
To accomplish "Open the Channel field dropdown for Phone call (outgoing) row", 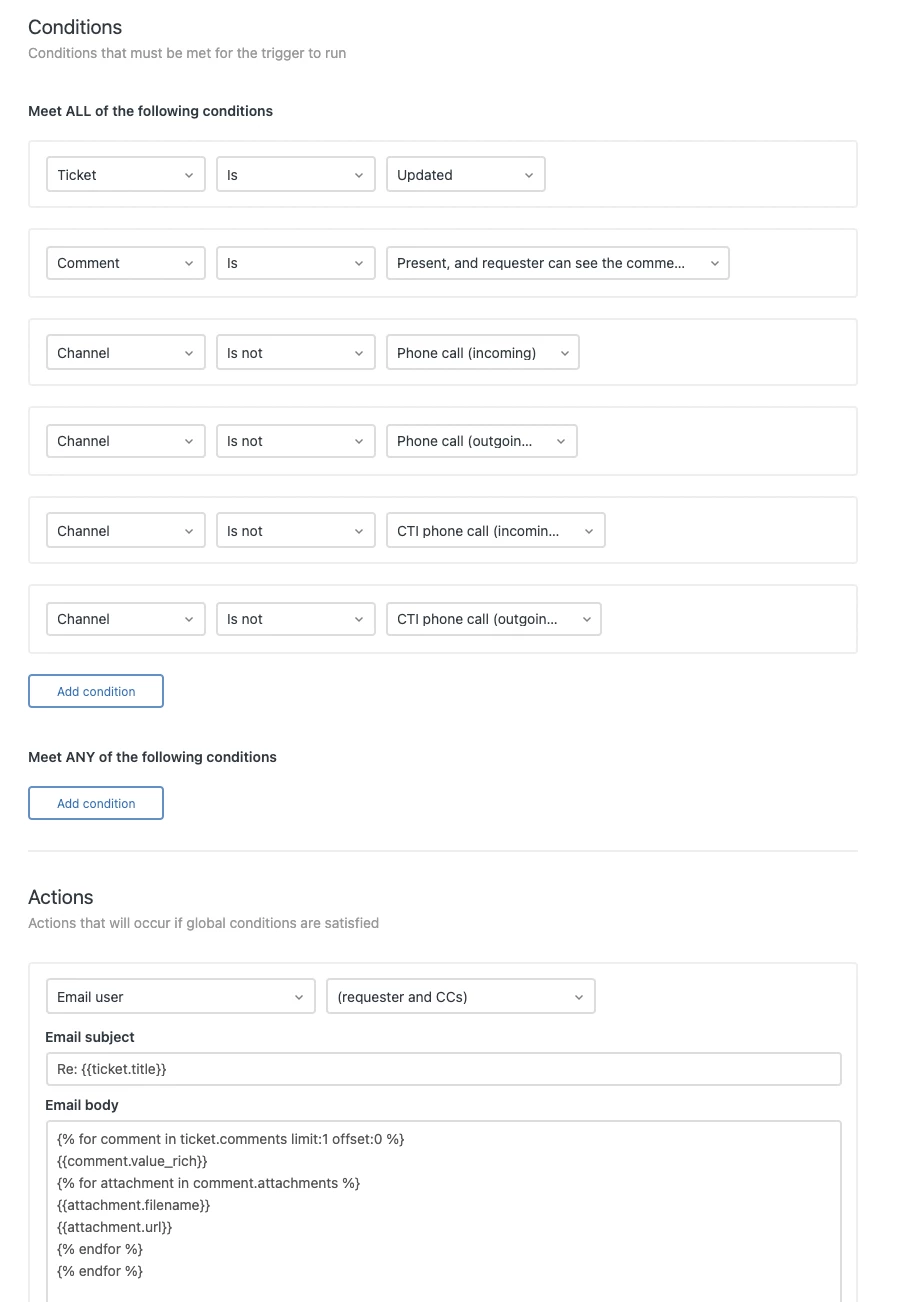I will [125, 441].
